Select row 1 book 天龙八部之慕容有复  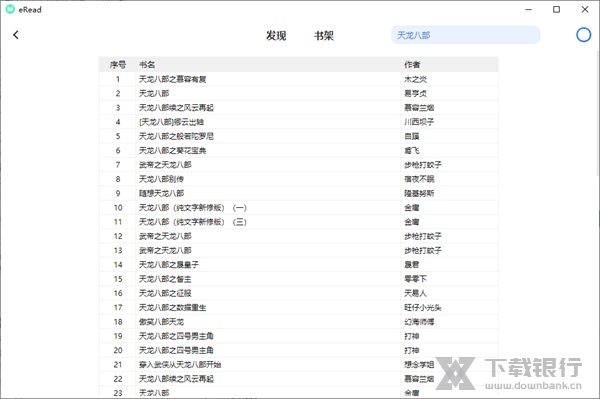(173, 79)
